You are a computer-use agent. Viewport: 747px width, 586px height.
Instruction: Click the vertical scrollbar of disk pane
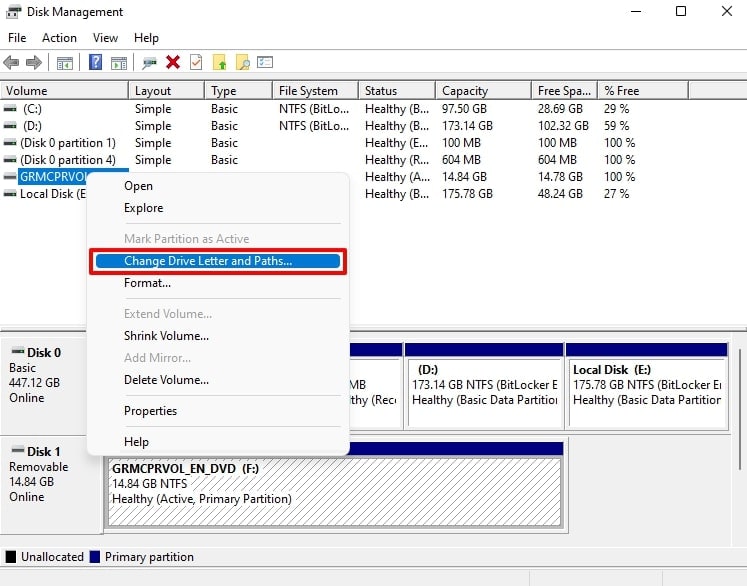click(740, 409)
